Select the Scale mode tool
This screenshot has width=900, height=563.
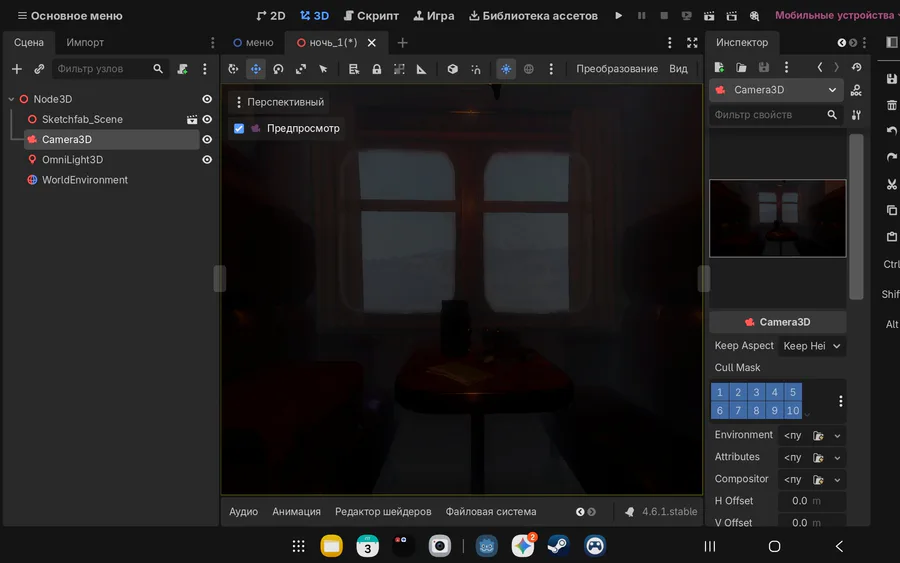point(301,69)
